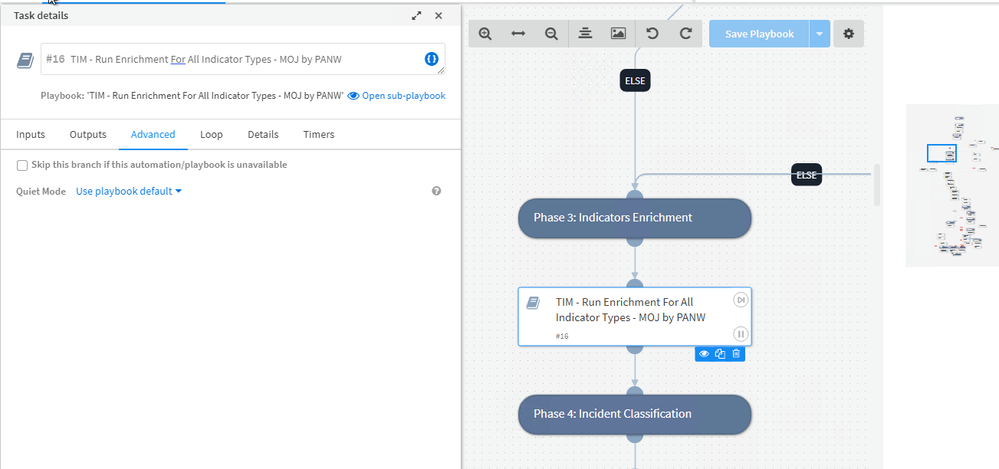Switch to the Loop tab
Viewport: 999px width, 469px height.
tap(211, 134)
